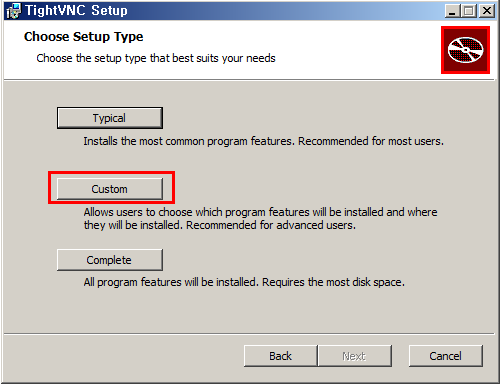The height and width of the screenshot is (384, 501).
Task: Choose the Typical setup type
Action: 110,118
